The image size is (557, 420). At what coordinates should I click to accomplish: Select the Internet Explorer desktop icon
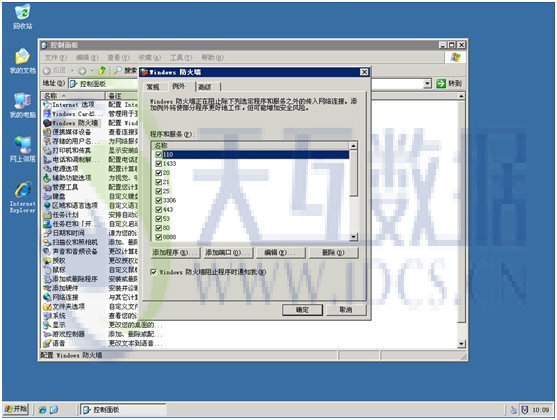tap(22, 197)
